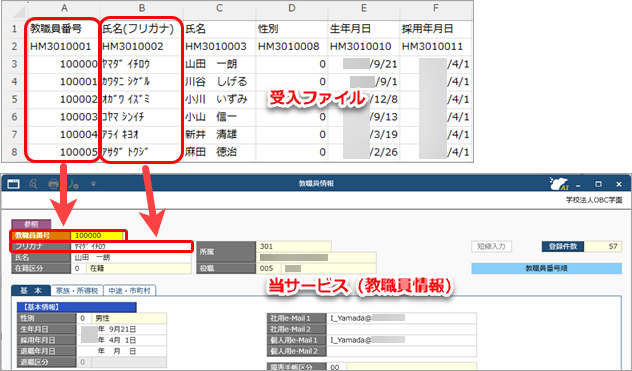
Task: Click the 学校法人OBC学園 organization name
Action: 594,200
